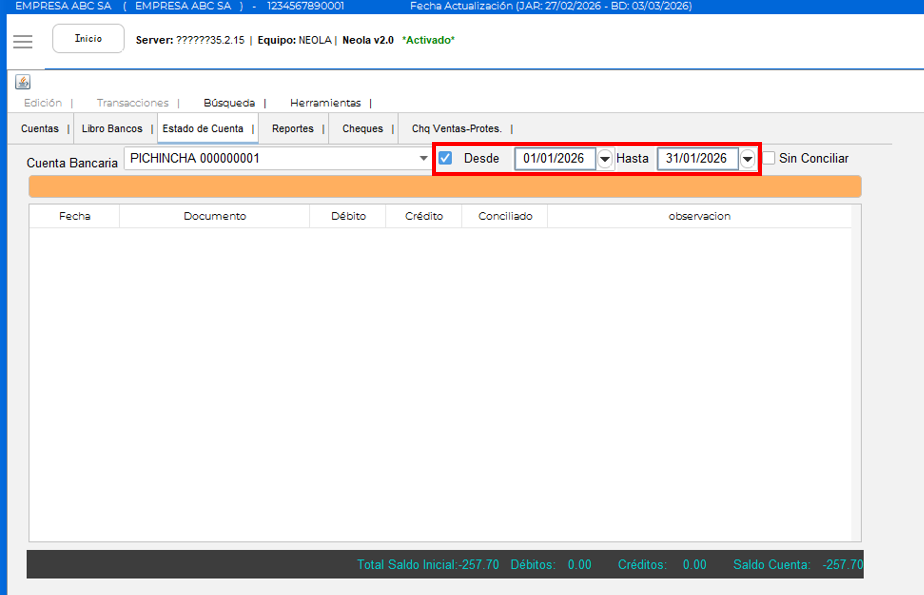Click the orange status bar
The width and height of the screenshot is (924, 595).
point(445,186)
